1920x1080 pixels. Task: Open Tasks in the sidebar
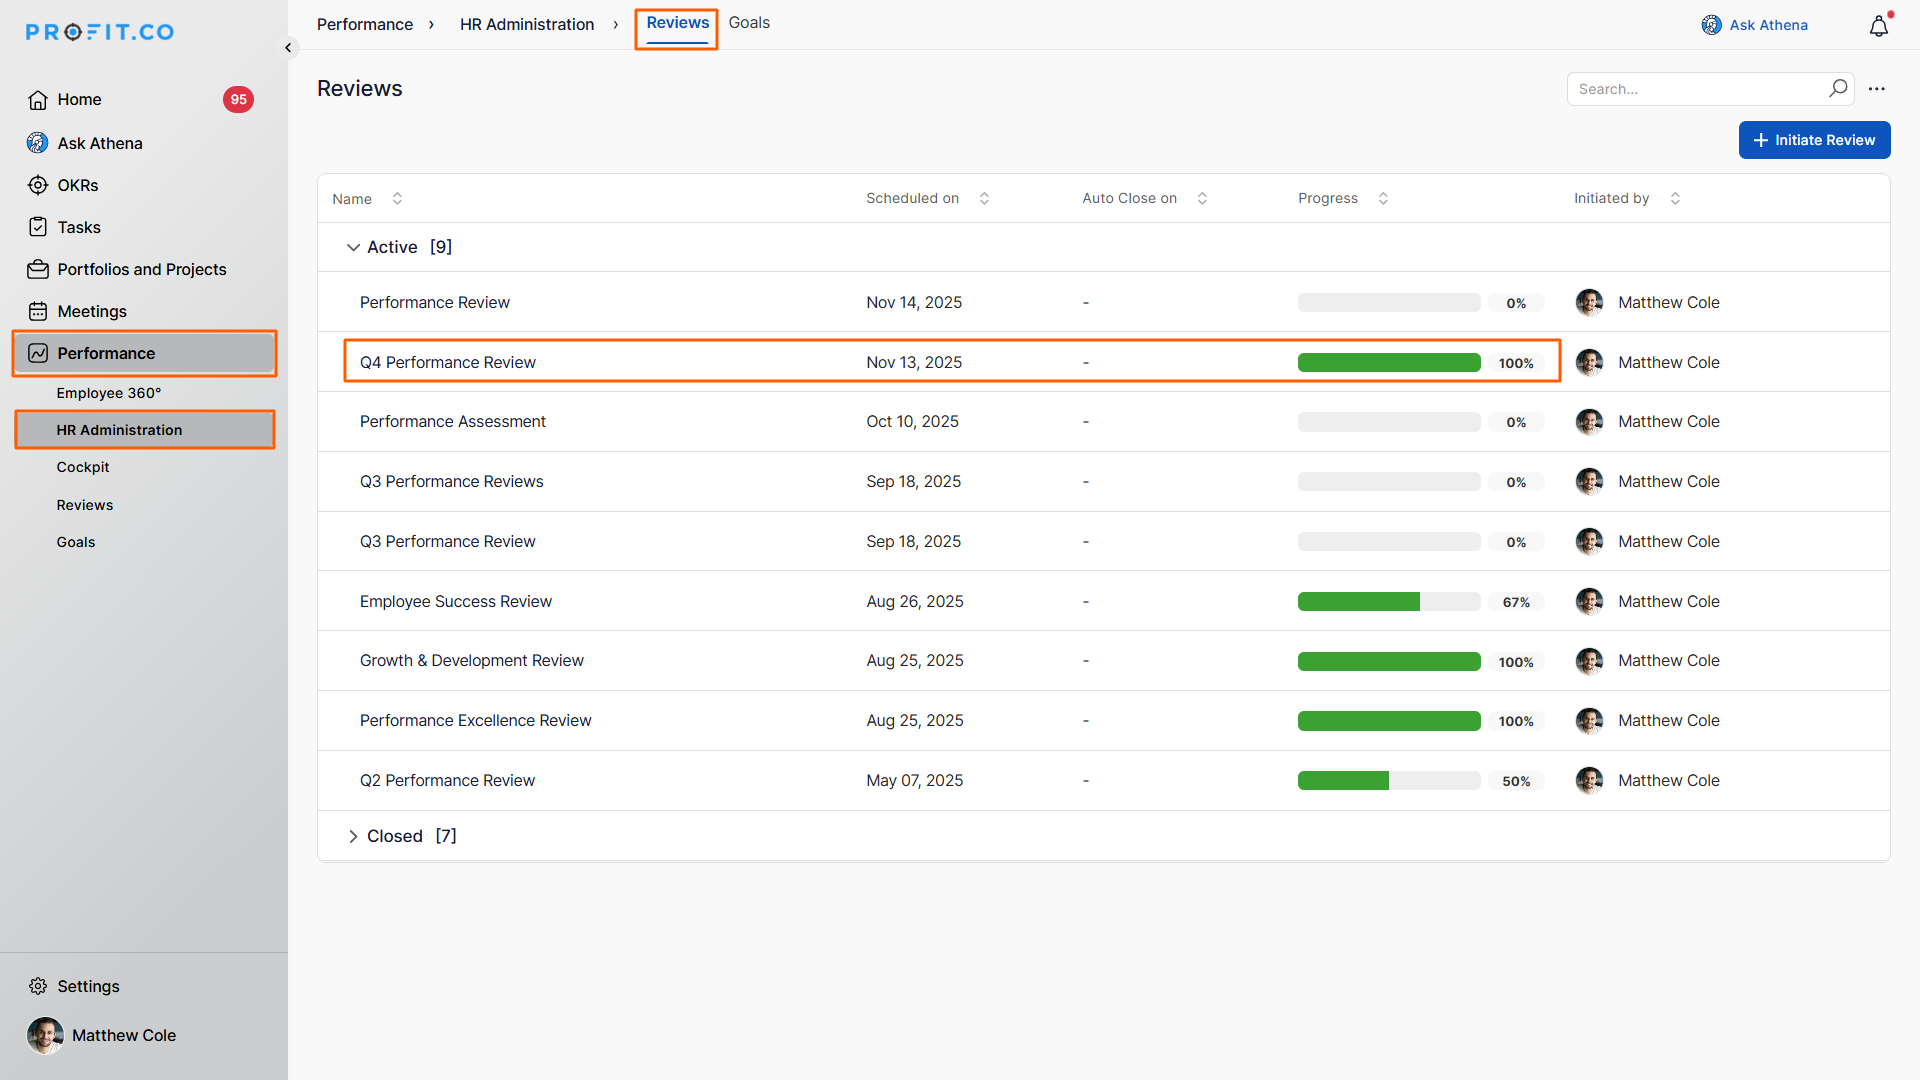(x=78, y=227)
